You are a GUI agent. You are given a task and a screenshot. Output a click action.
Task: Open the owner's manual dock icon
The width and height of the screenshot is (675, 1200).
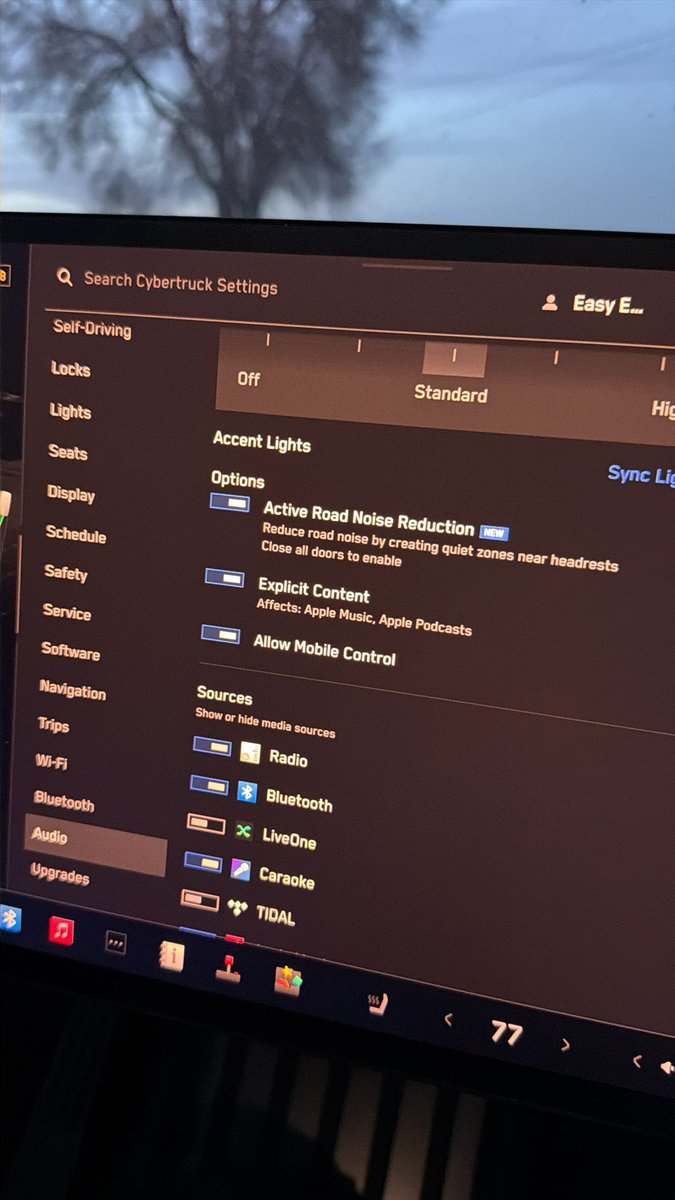(x=171, y=956)
